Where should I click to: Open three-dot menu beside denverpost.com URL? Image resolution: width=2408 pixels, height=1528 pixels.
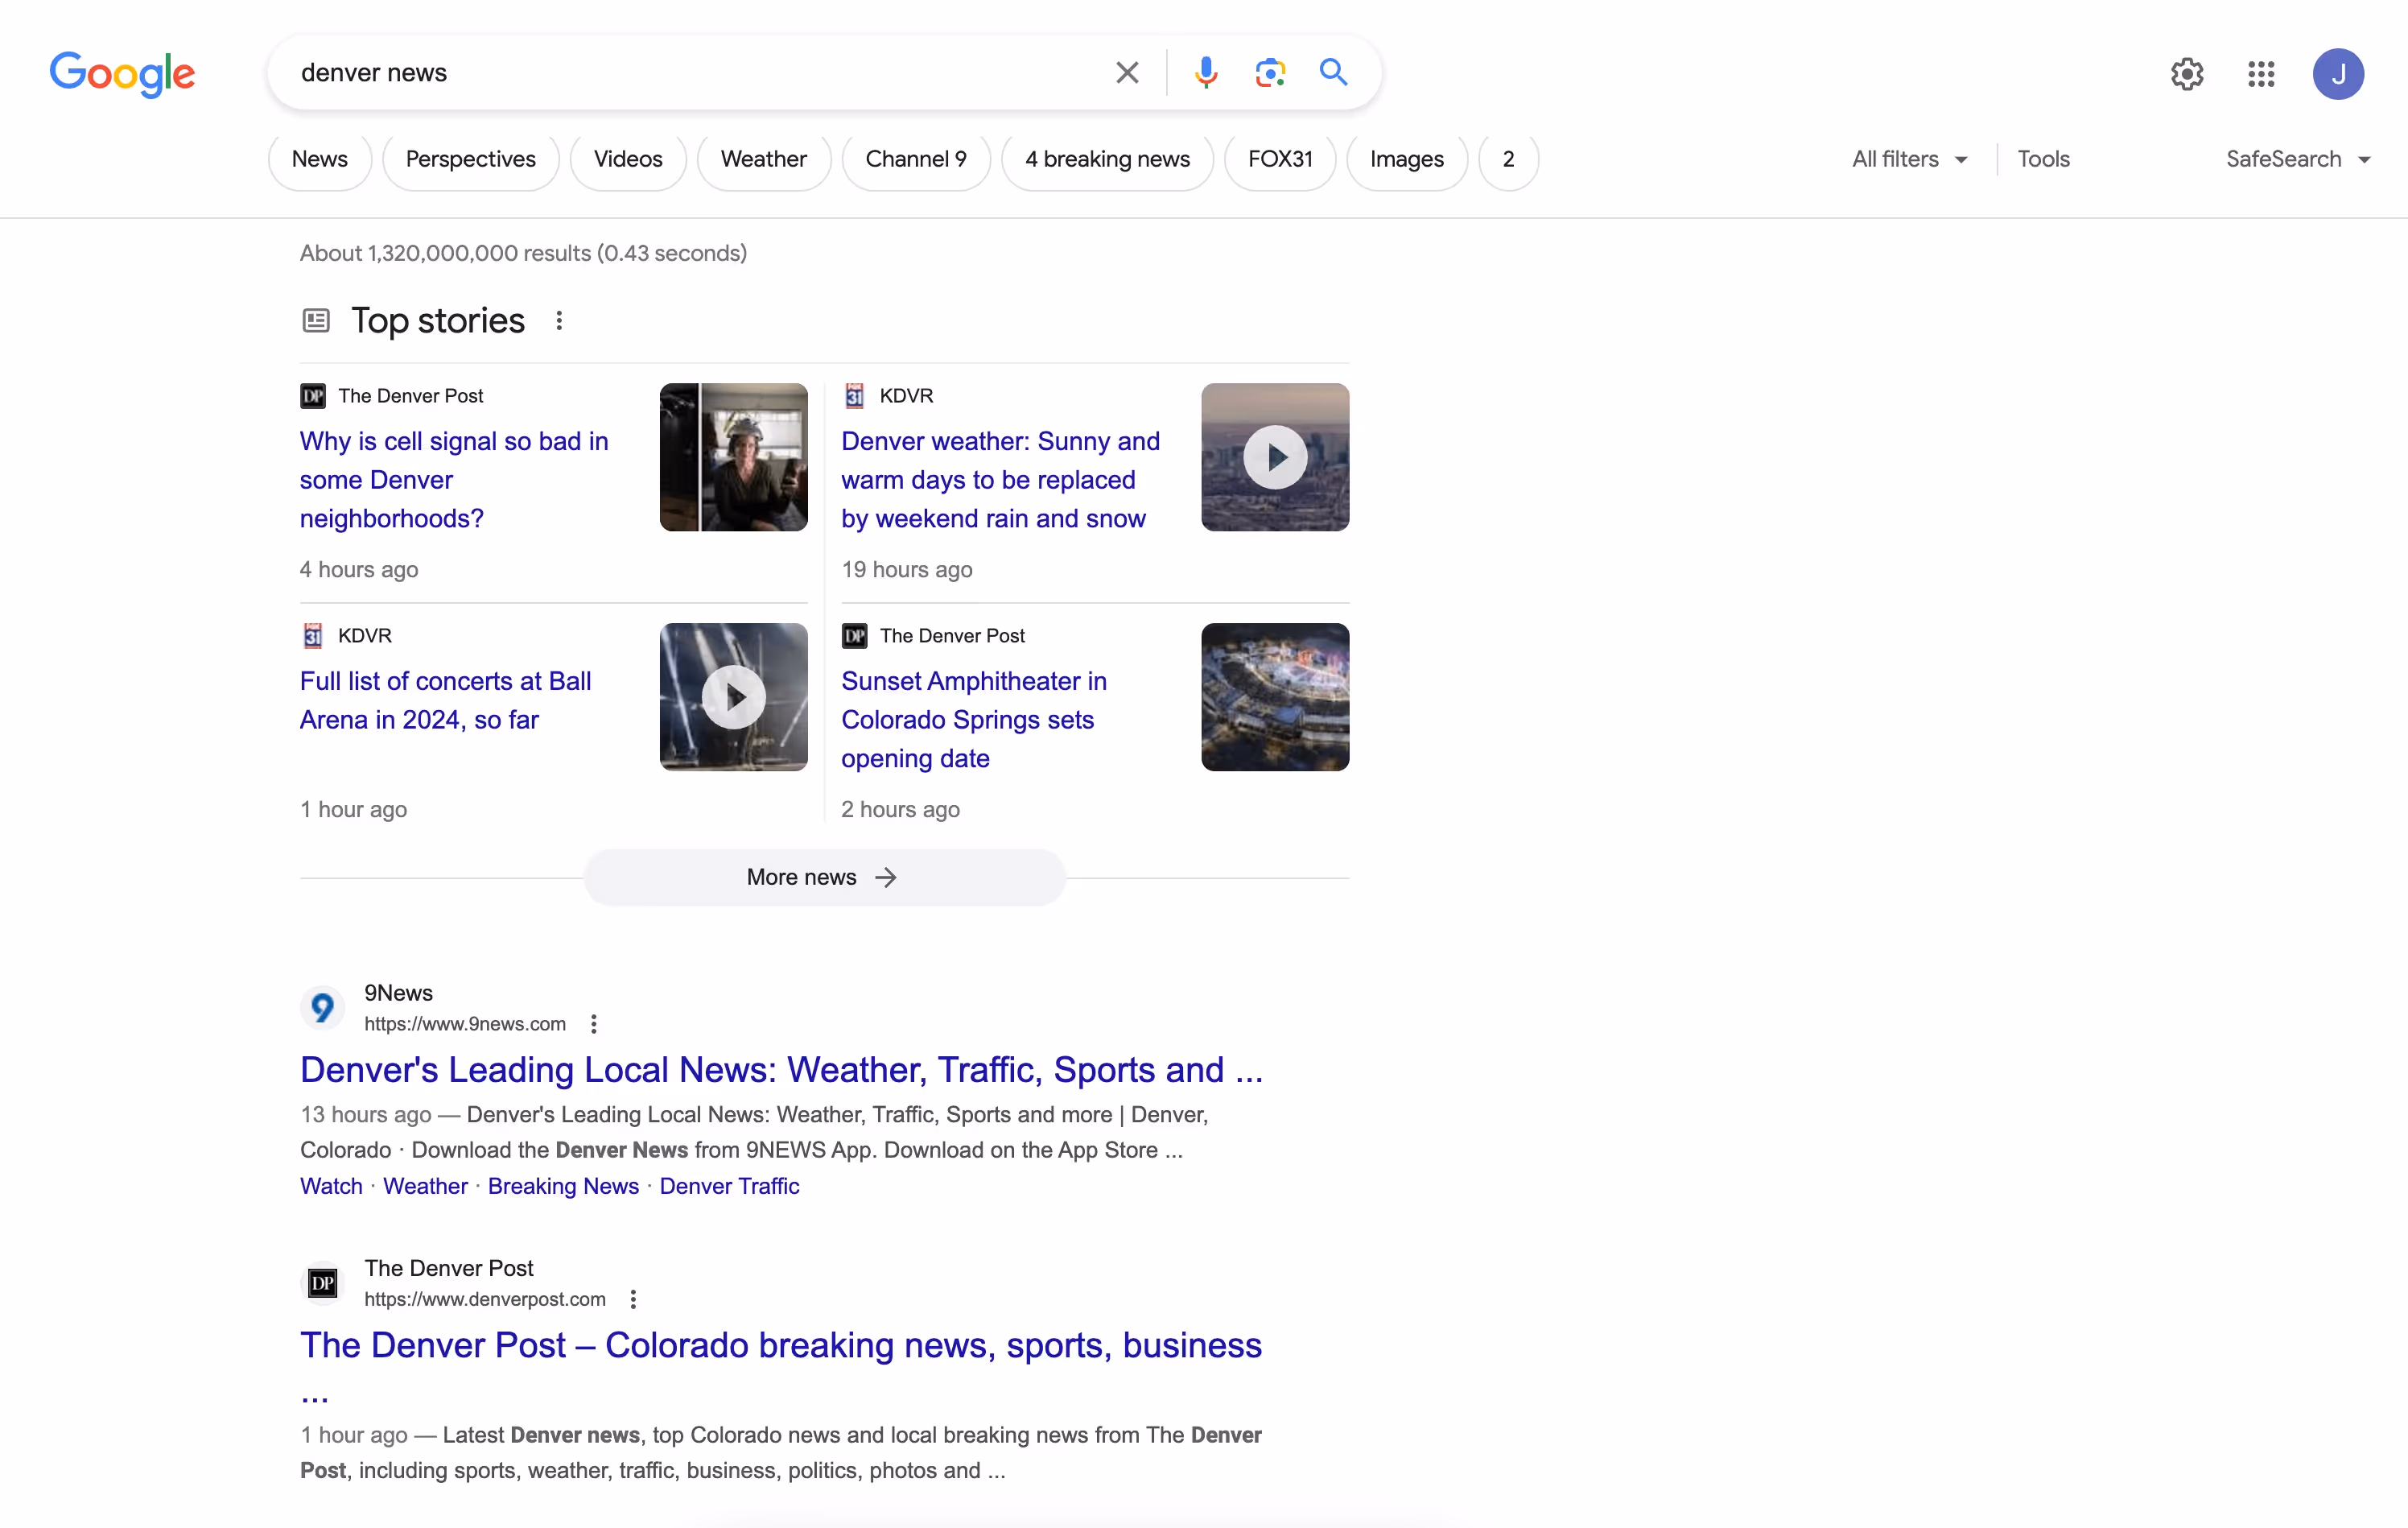pyautogui.click(x=633, y=1299)
